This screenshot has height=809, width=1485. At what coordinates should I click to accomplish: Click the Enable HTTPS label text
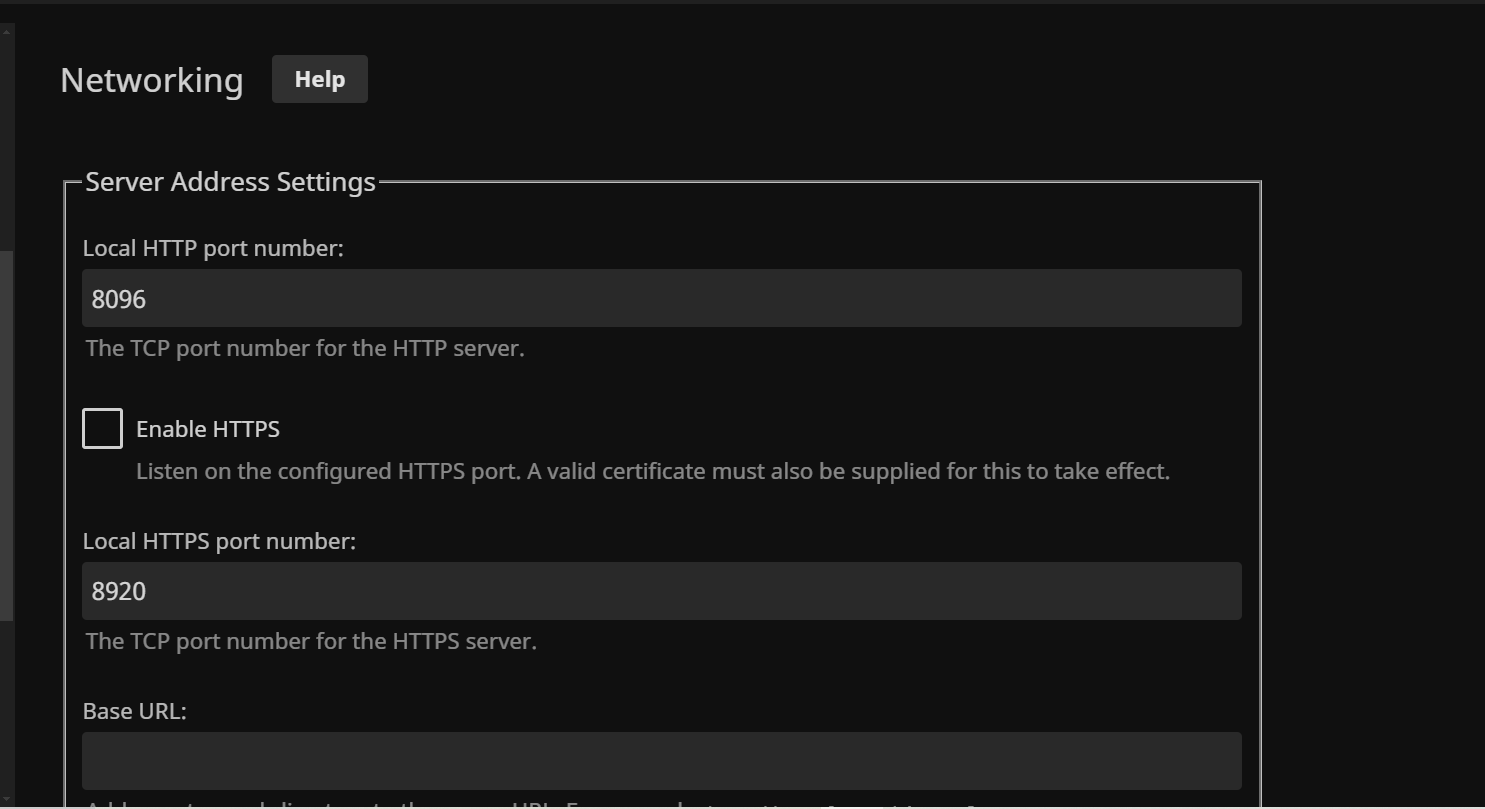click(208, 429)
